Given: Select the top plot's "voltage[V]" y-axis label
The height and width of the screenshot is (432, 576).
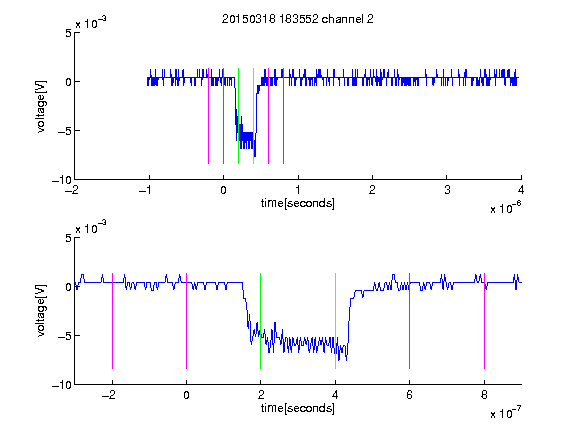Looking at the screenshot, I should 41,107.
